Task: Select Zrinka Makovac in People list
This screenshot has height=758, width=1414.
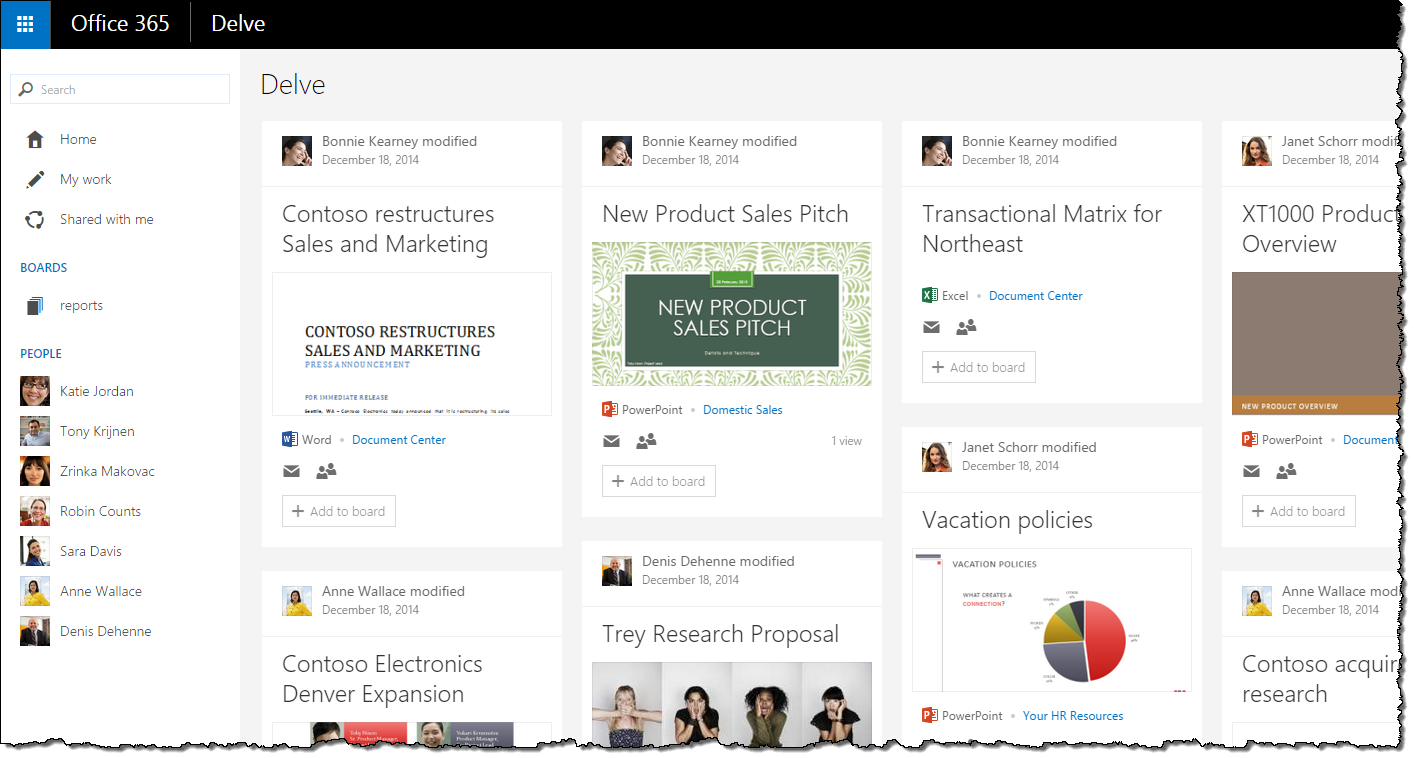Action: (x=107, y=471)
